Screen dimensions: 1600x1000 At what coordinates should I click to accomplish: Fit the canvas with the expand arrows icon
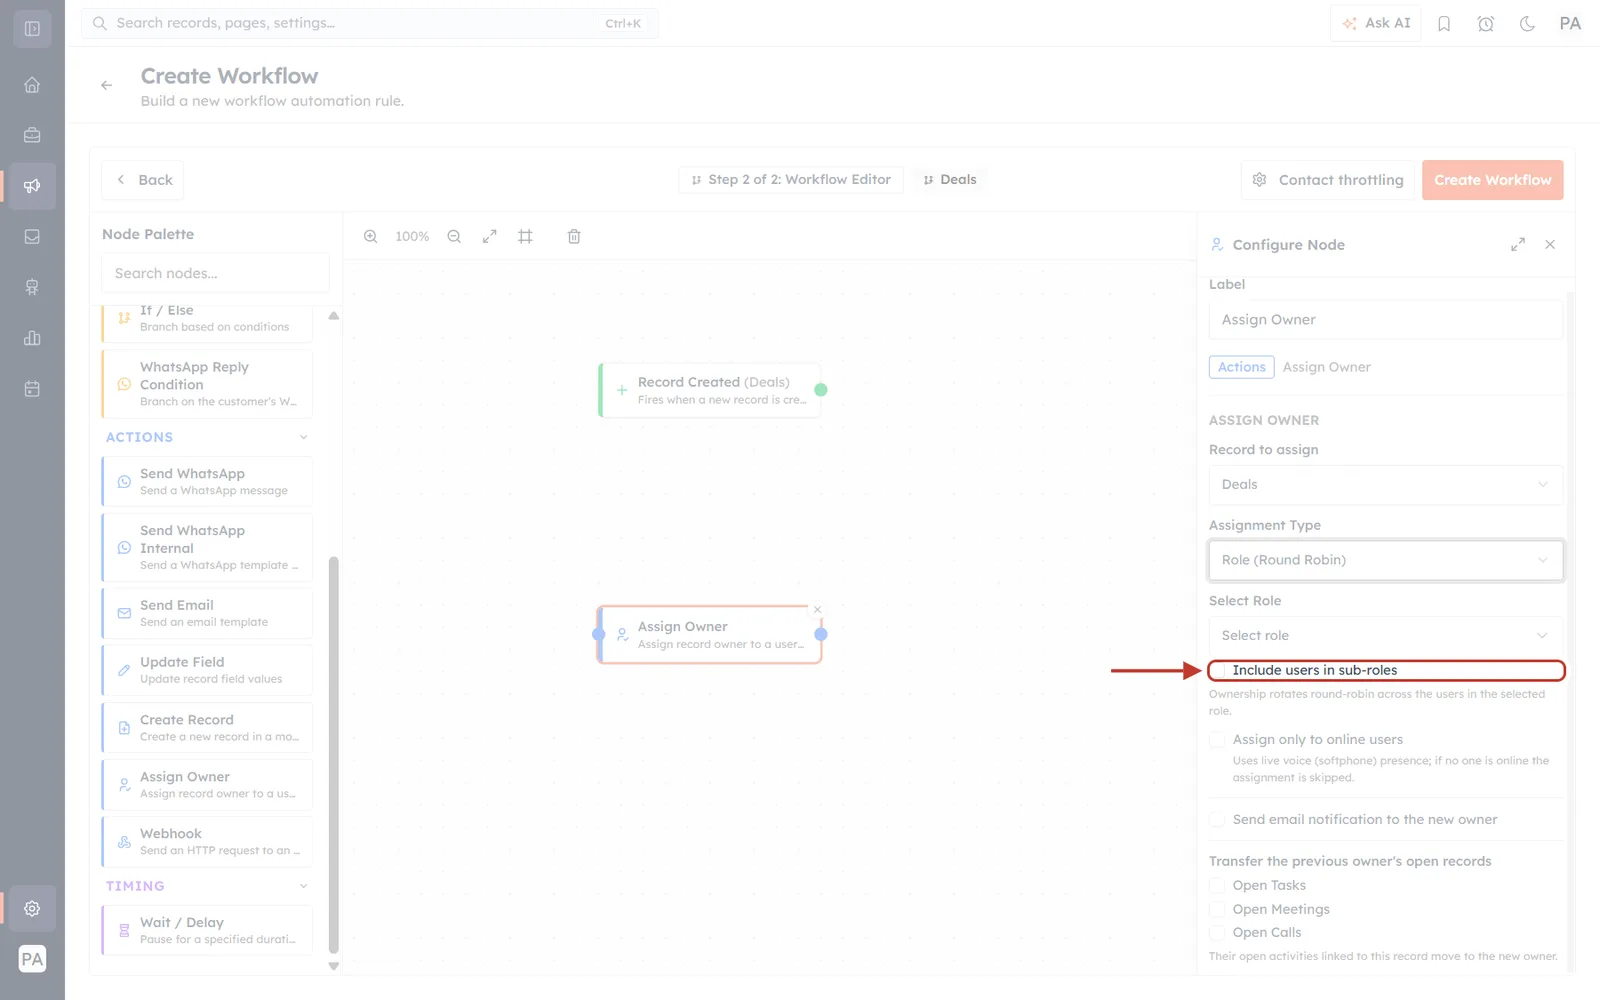(x=490, y=237)
